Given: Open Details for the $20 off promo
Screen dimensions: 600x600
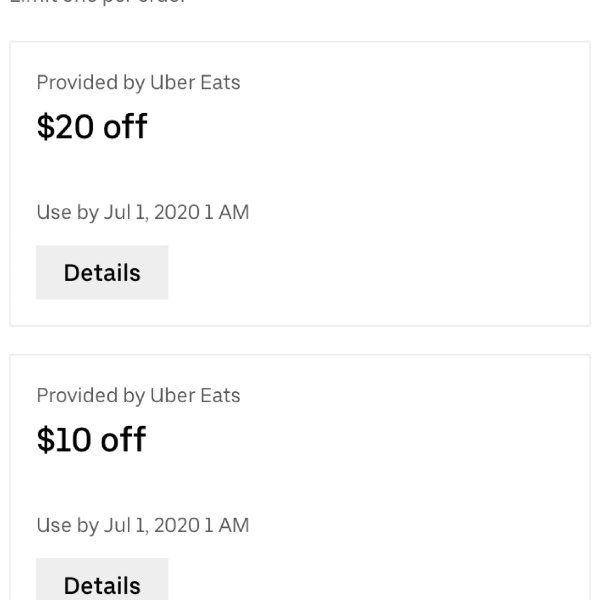Looking at the screenshot, I should click(x=102, y=272).
